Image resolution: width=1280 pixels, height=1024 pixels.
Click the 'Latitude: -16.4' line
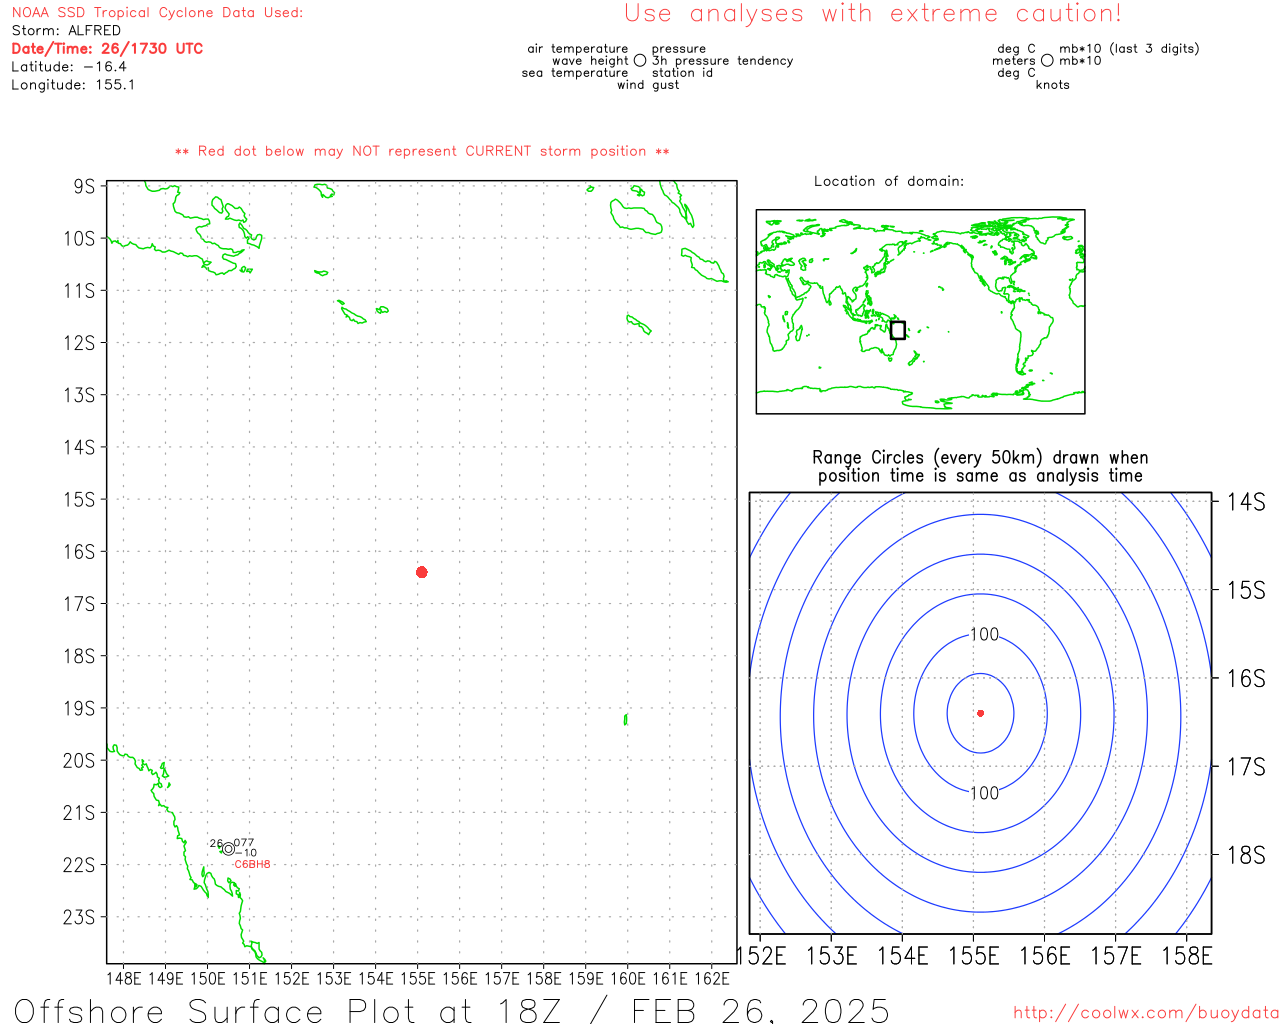[69, 67]
